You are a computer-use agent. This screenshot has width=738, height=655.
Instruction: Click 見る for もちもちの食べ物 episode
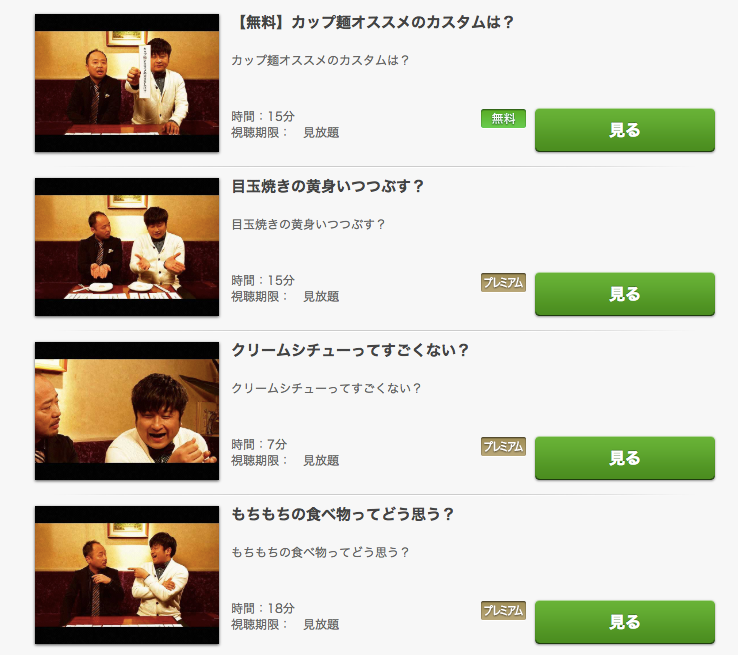click(625, 622)
